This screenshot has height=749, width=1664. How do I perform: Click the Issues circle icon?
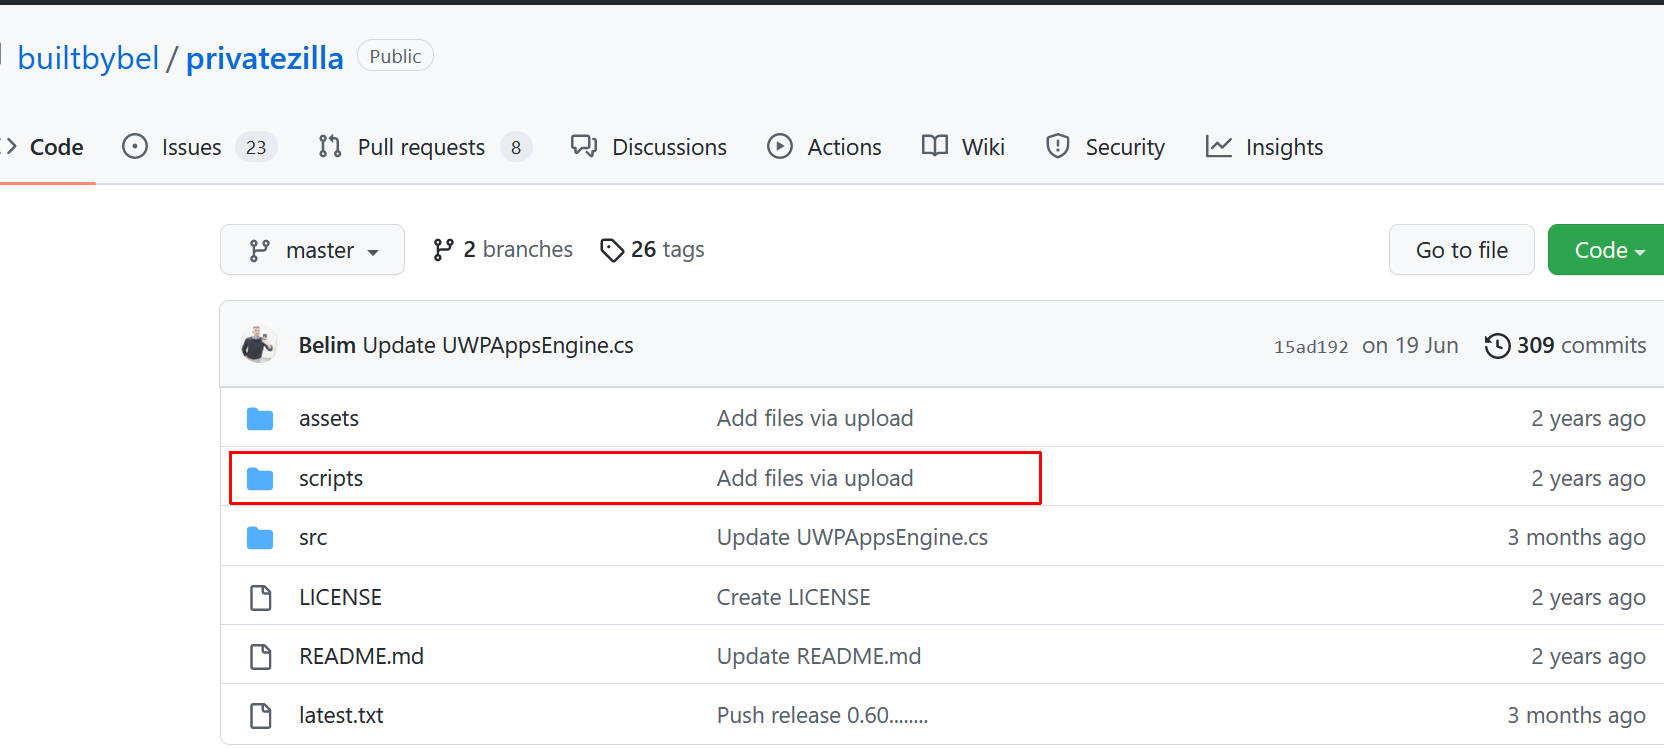[135, 147]
